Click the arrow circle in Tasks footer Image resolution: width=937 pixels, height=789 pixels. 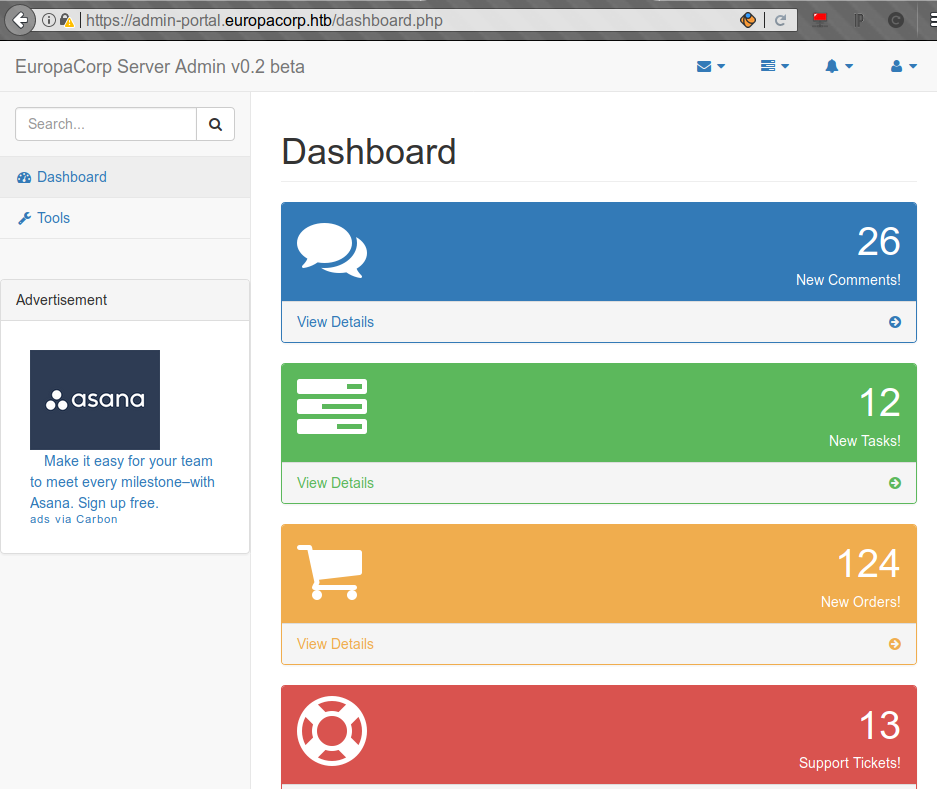click(895, 483)
